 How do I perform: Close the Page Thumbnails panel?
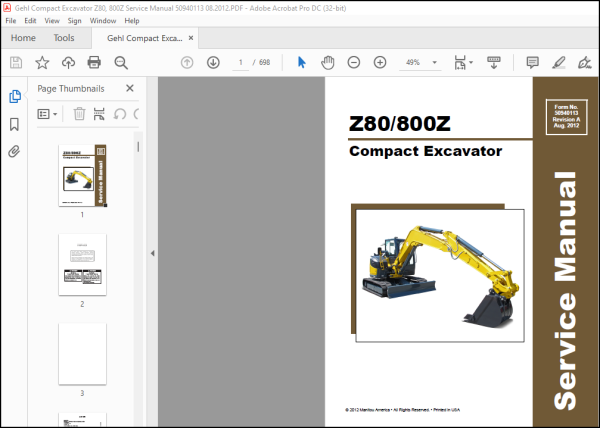(x=130, y=88)
